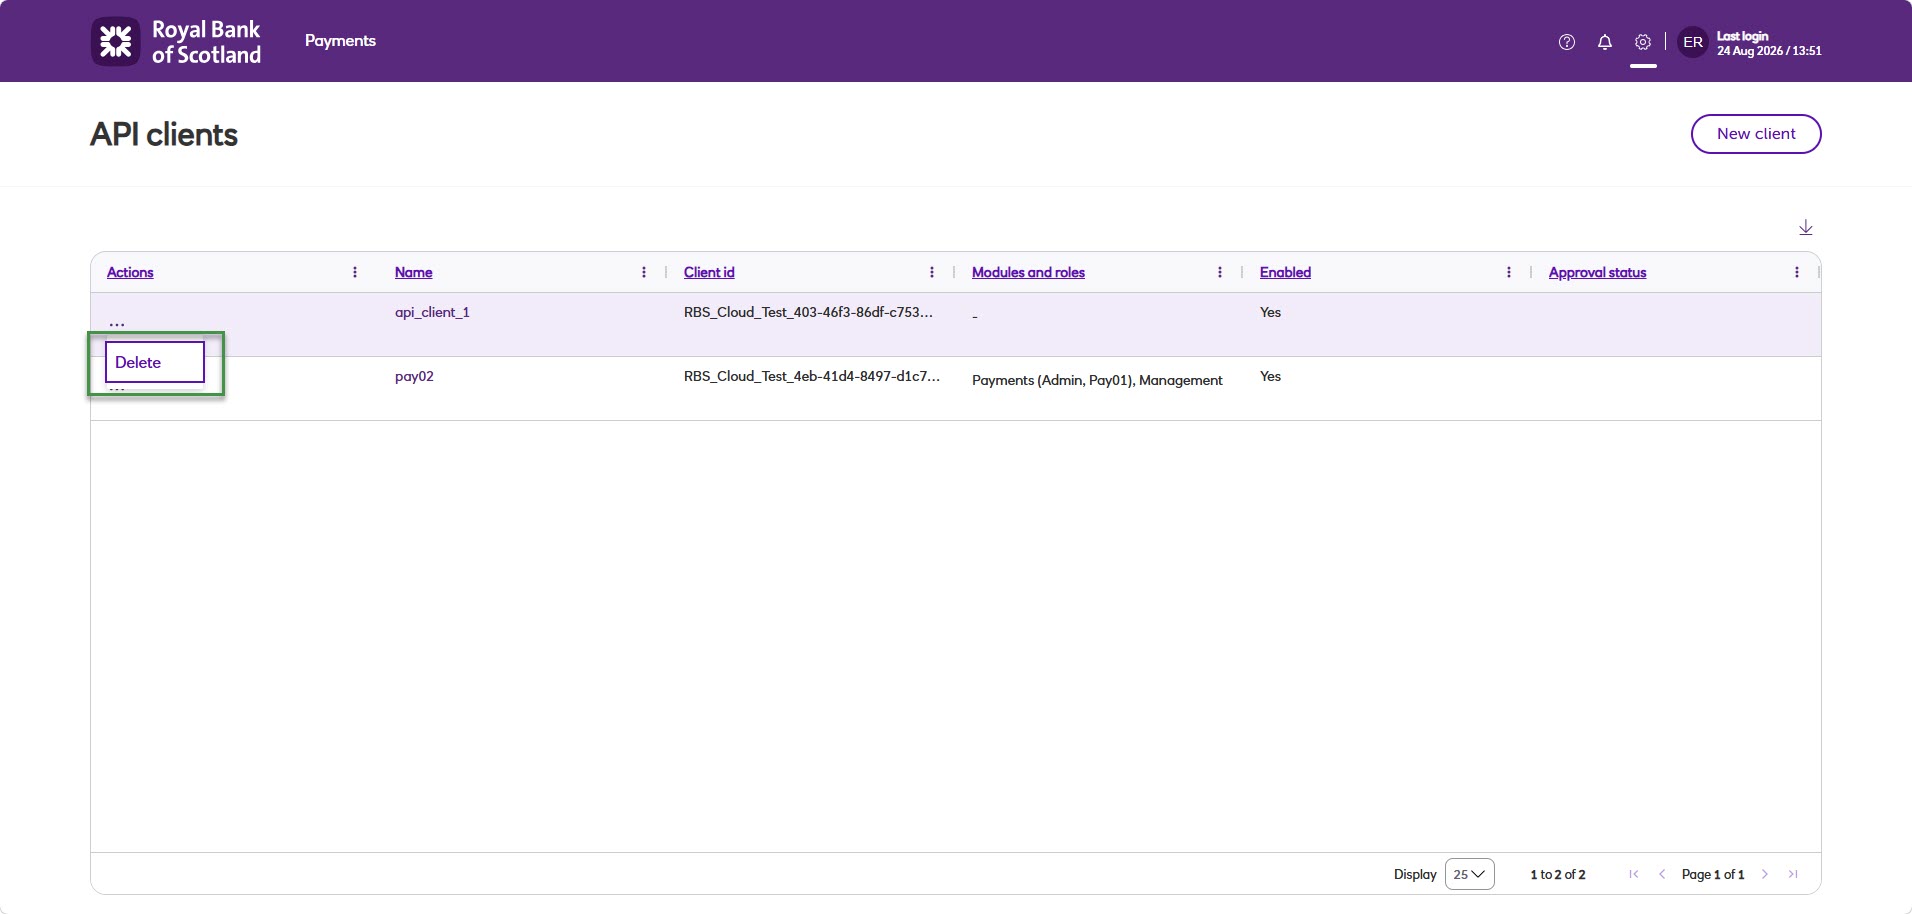Expand the Display 25 rows dropdown
The height and width of the screenshot is (914, 1912).
[x=1469, y=874]
